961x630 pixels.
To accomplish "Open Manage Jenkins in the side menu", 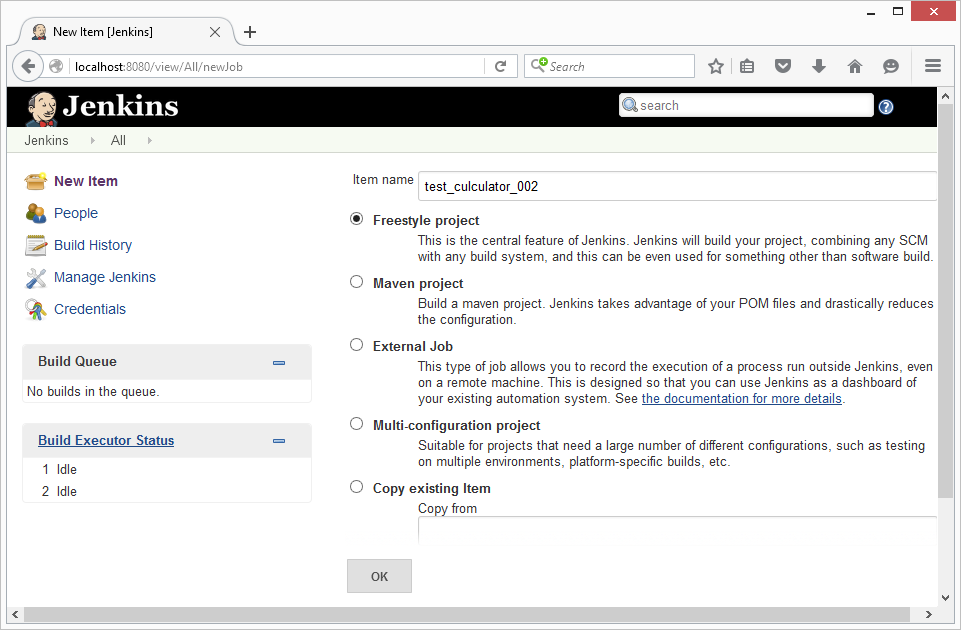I will (x=105, y=277).
